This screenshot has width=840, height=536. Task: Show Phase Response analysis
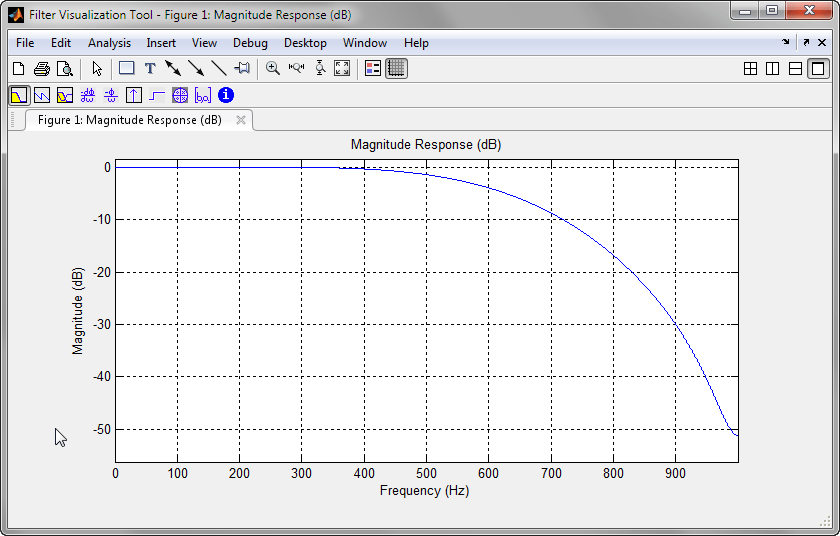[42, 96]
